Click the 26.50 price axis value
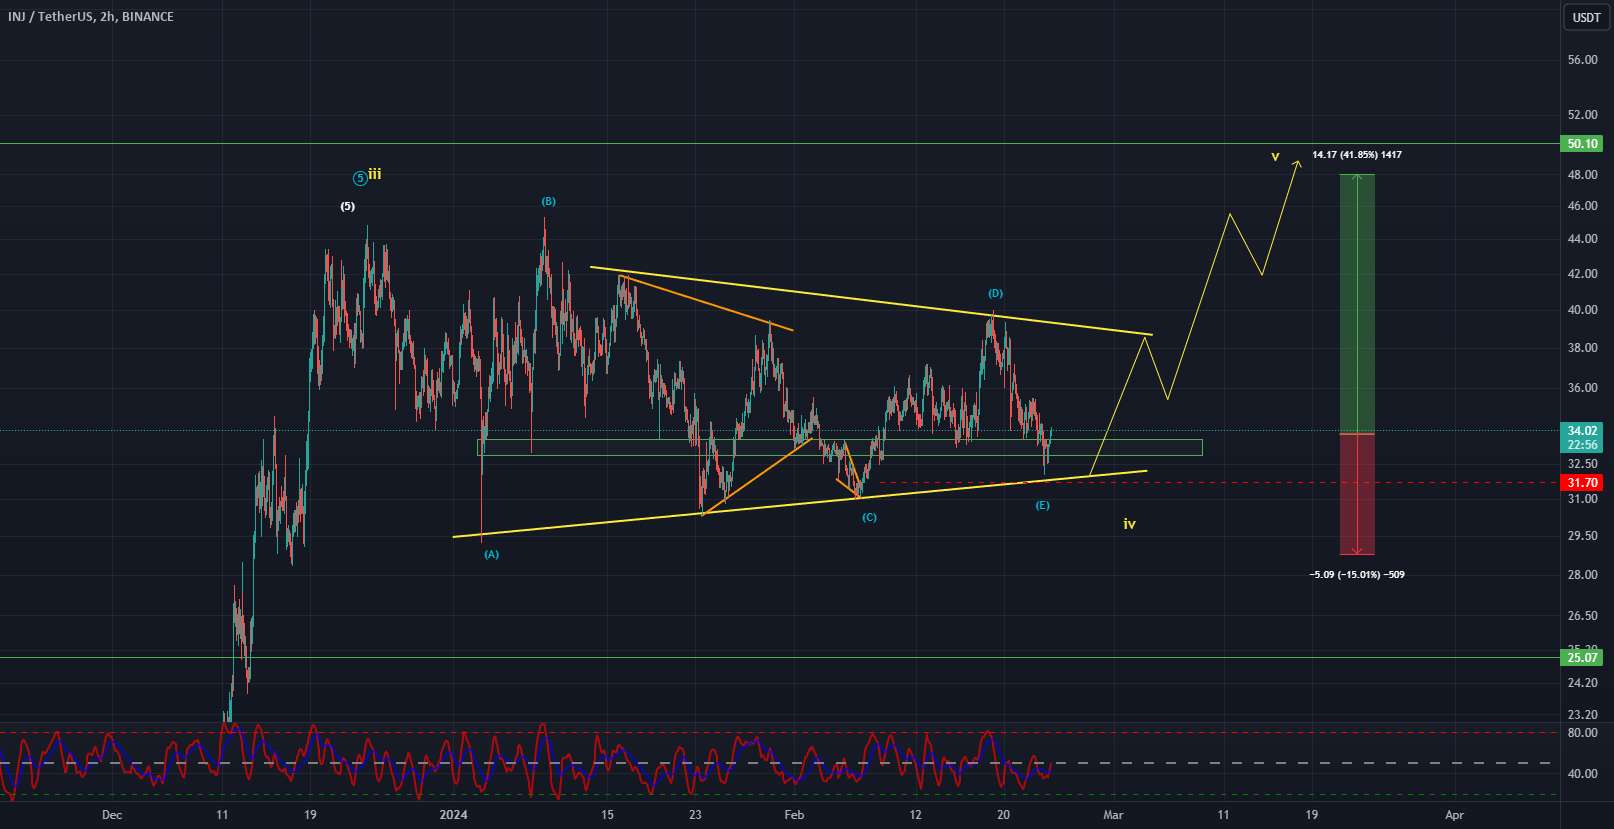Screen dimensions: 1614x829 (1582, 616)
